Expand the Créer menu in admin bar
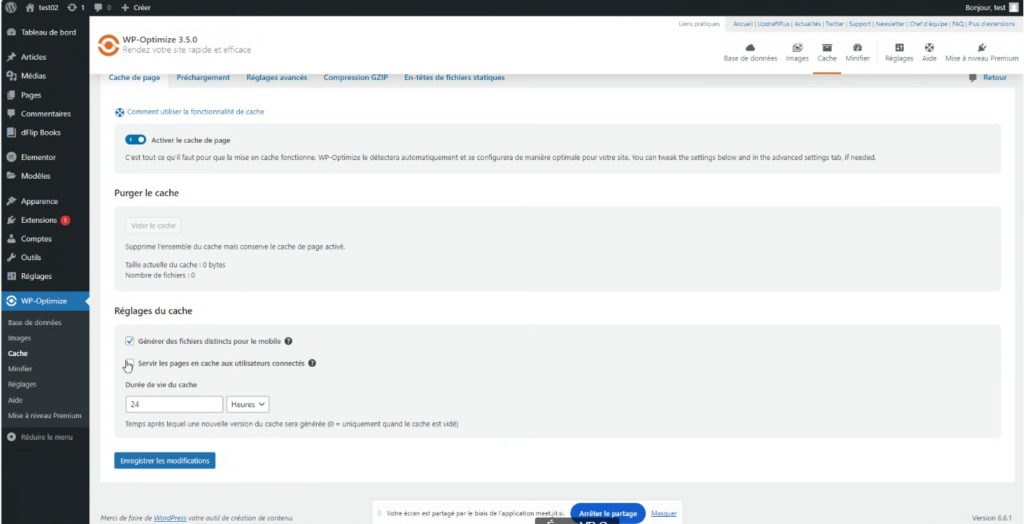Image resolution: width=1024 pixels, height=524 pixels. pyautogui.click(x=138, y=7)
